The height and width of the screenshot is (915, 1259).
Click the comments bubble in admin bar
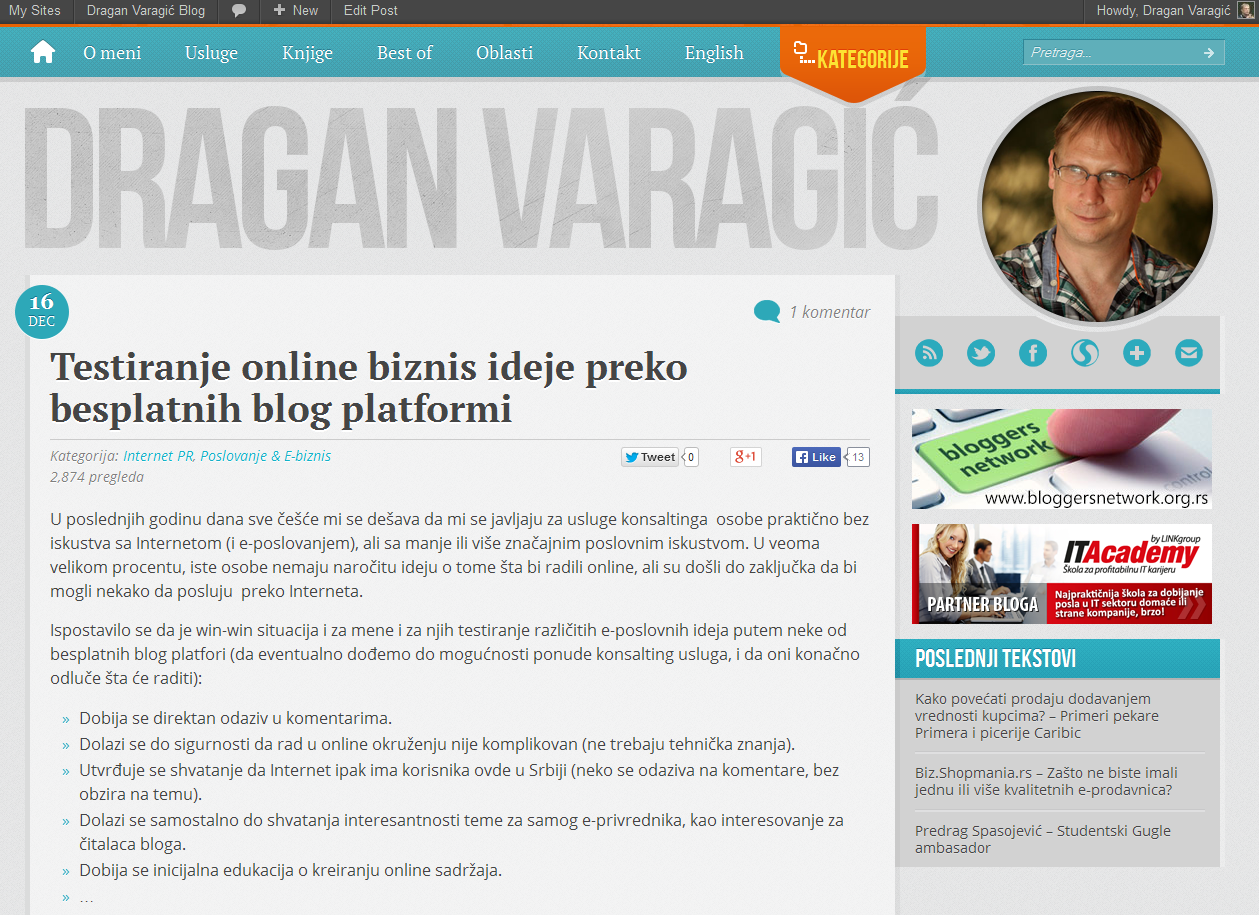pyautogui.click(x=239, y=11)
